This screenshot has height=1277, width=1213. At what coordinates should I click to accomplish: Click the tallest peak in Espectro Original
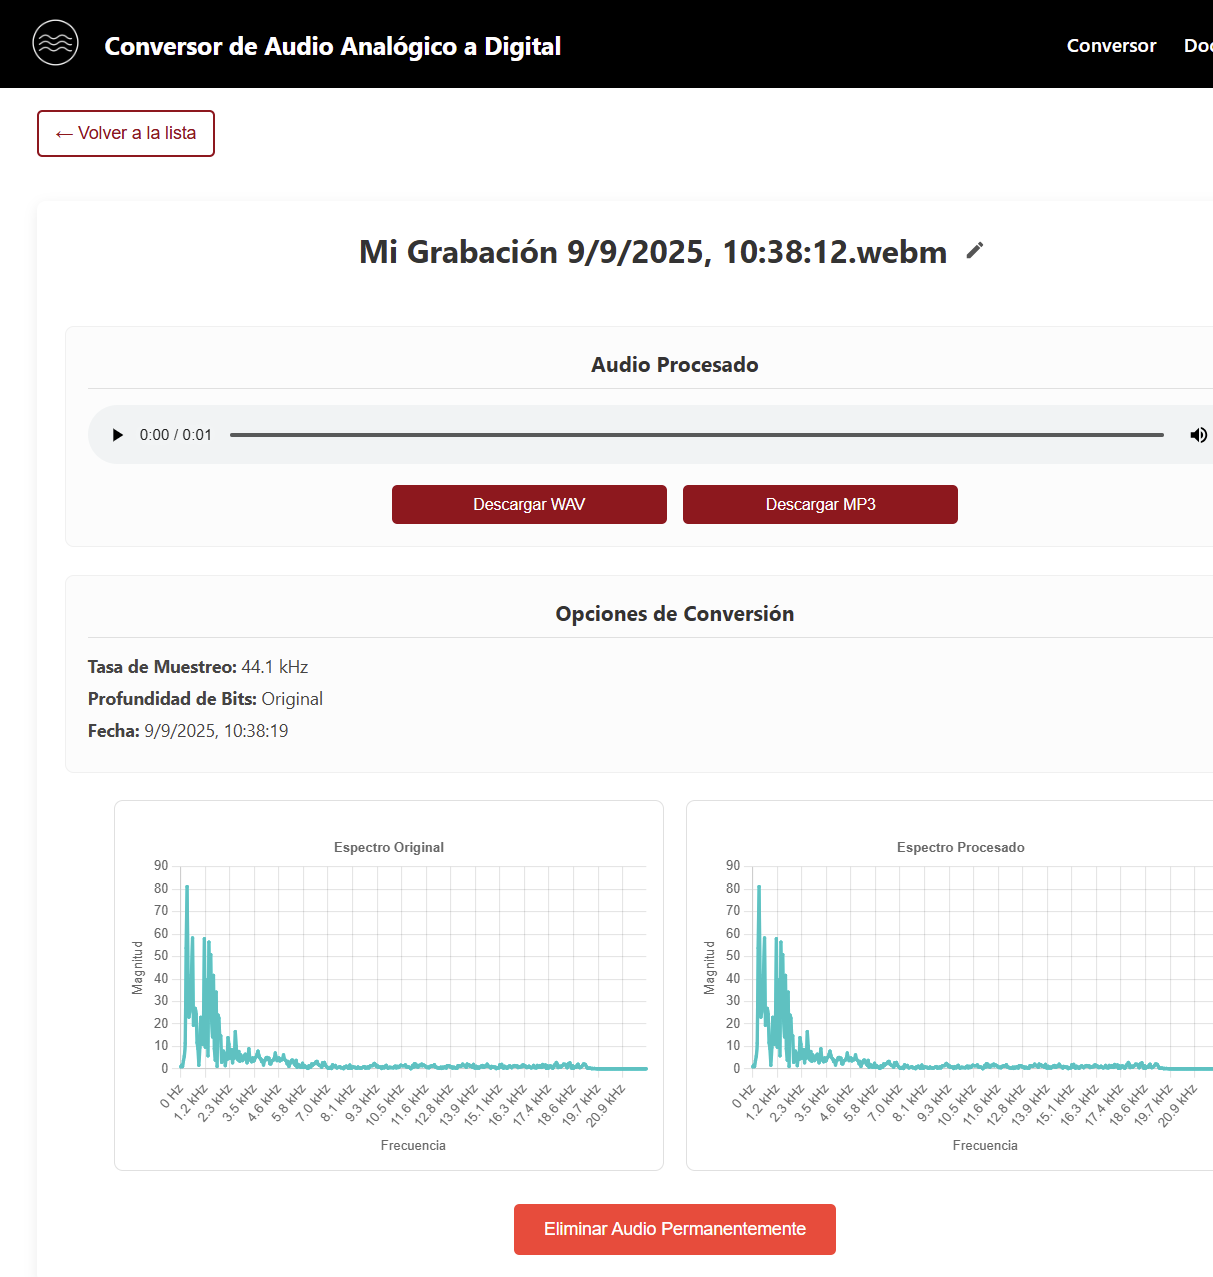186,888
